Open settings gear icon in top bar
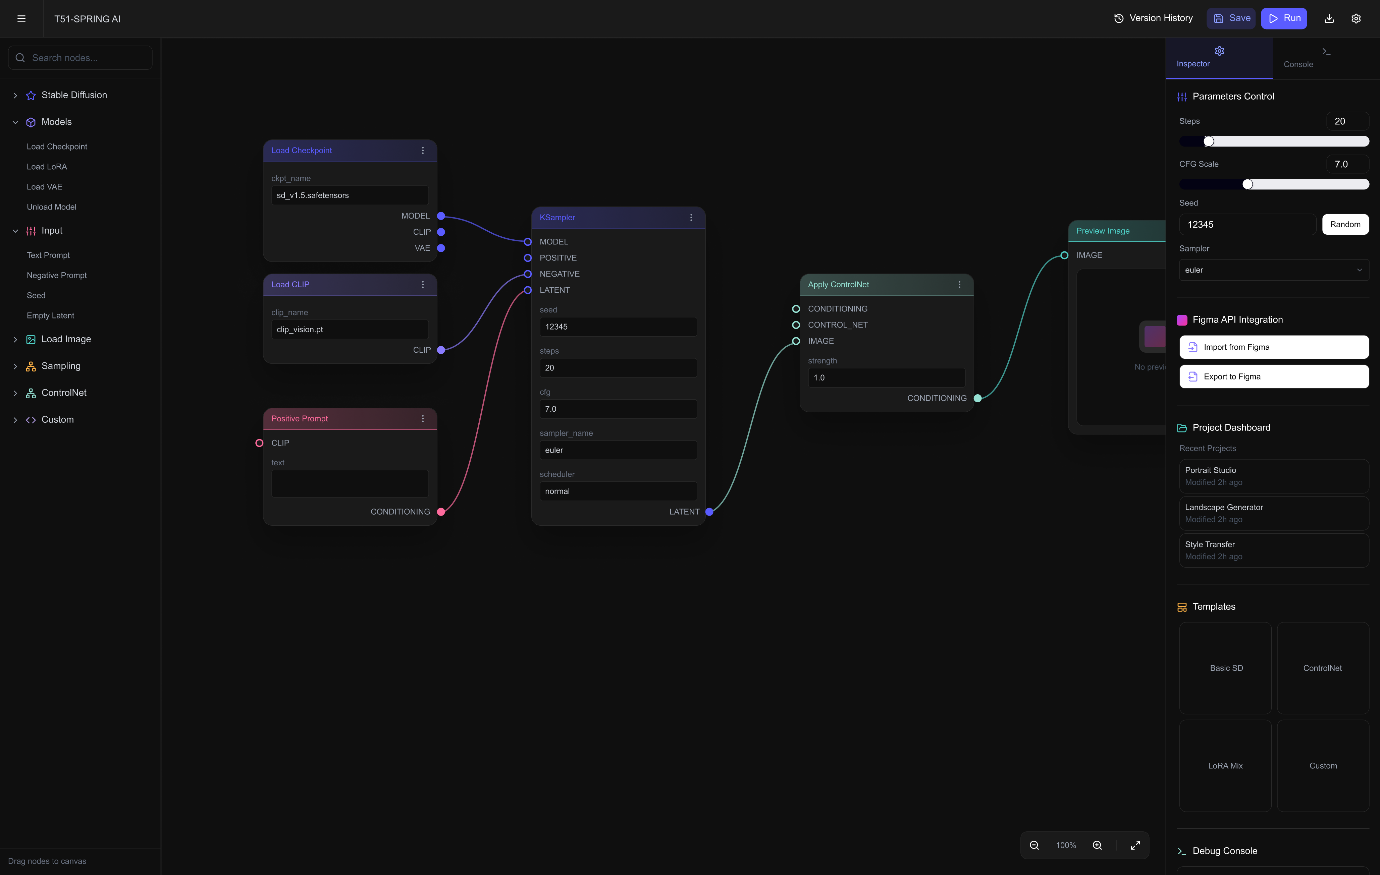This screenshot has height=875, width=1380. tap(1356, 18)
